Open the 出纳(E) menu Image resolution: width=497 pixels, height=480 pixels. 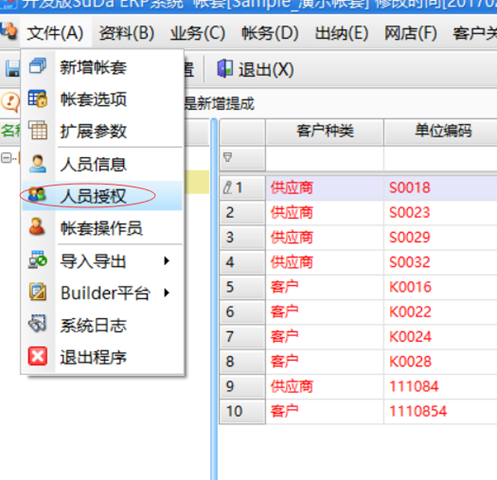(342, 33)
